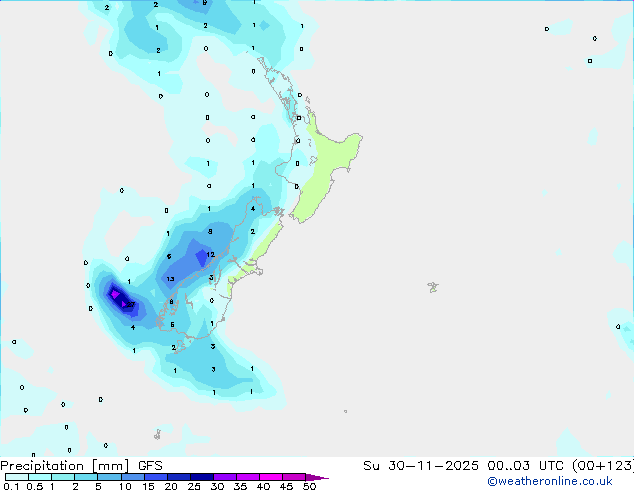This screenshot has width=634, height=490.
Task: Click the '27' precipitation value on the map
Action: (131, 304)
